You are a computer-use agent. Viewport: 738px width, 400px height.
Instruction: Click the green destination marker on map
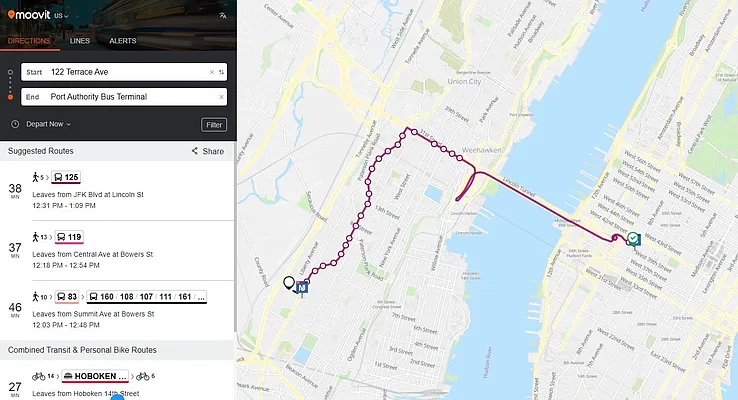point(633,239)
